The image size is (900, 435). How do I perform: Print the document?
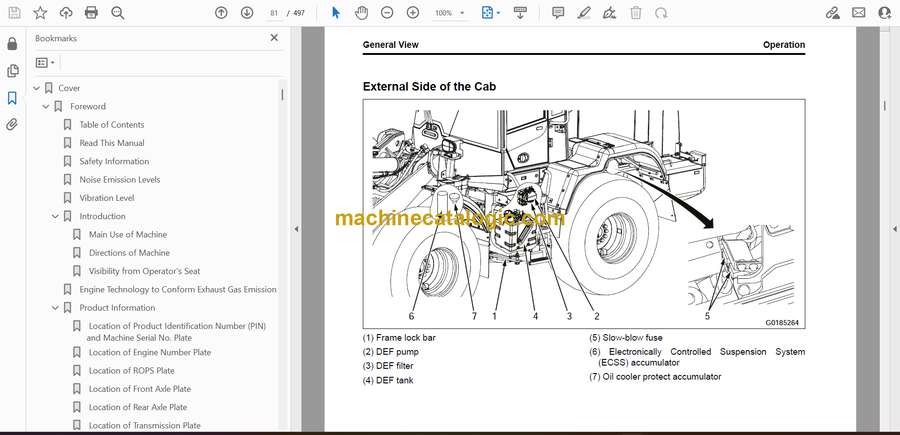click(91, 13)
